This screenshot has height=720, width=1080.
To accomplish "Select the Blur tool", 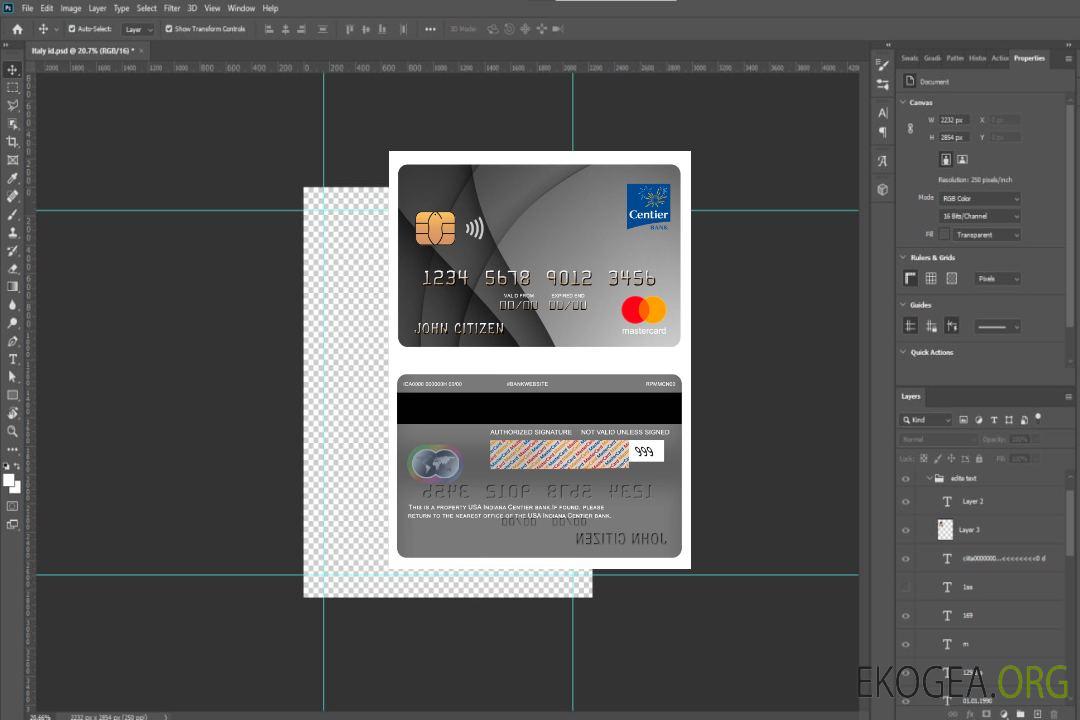I will (x=12, y=305).
